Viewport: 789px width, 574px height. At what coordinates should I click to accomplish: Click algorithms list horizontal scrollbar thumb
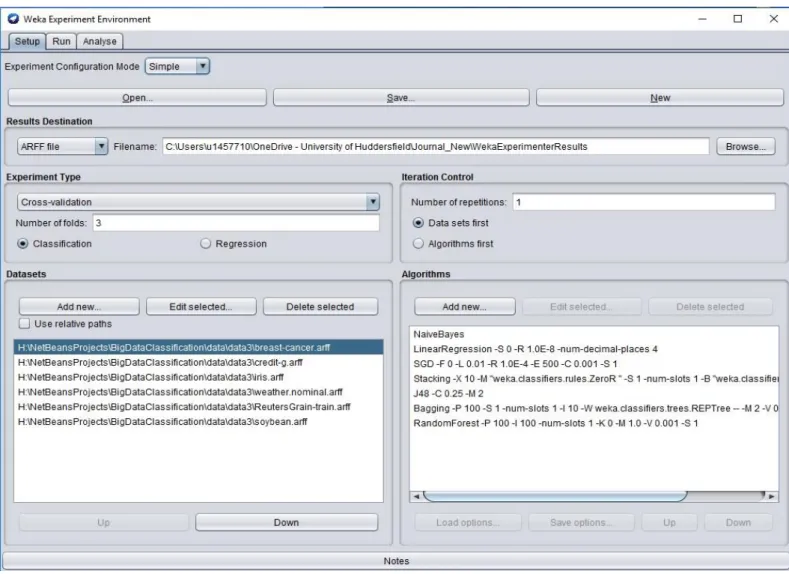click(555, 497)
